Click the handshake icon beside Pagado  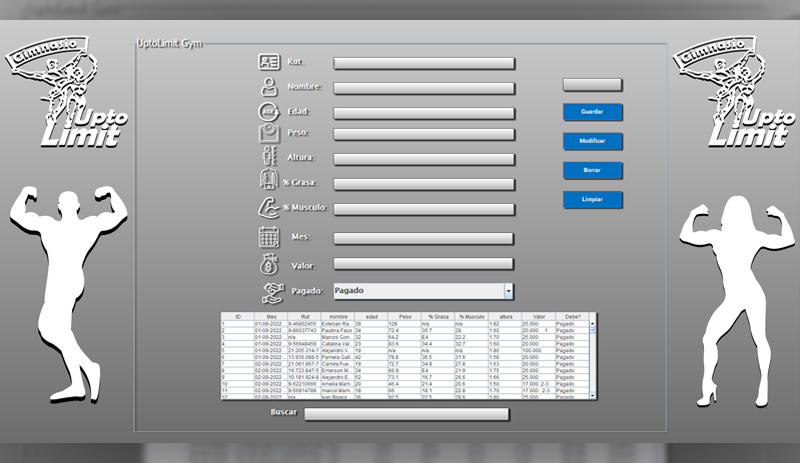click(x=273, y=291)
